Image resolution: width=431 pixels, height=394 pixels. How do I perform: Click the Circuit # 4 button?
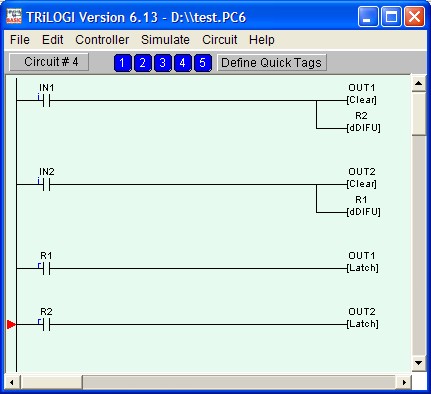(x=49, y=62)
